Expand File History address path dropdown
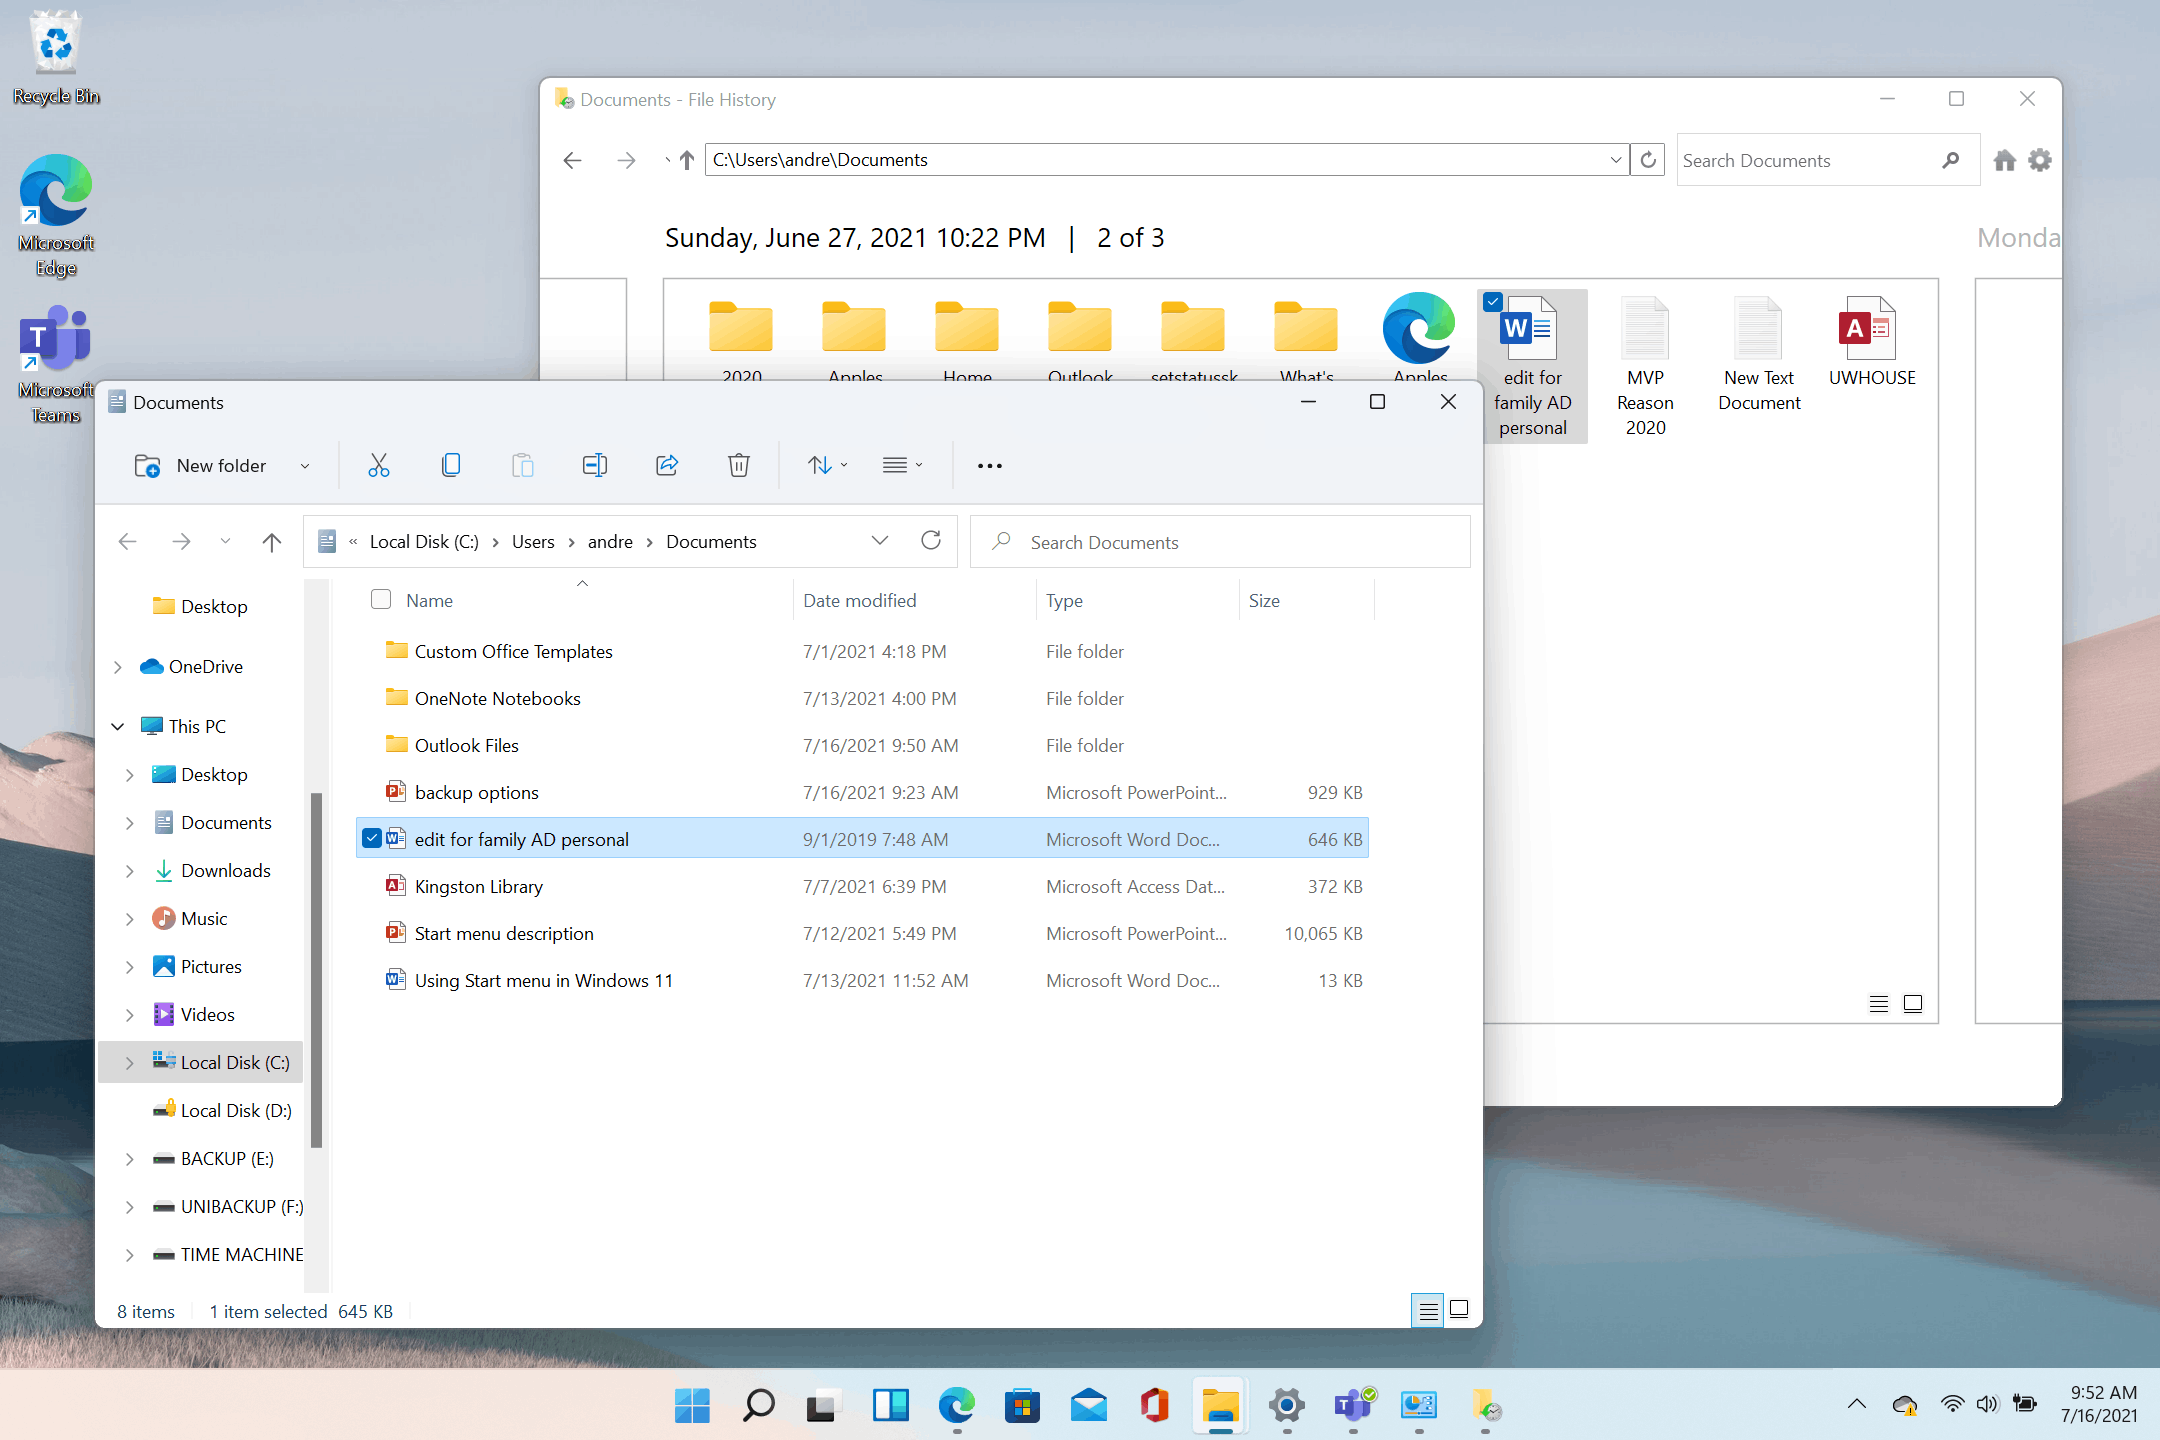 (x=1616, y=160)
